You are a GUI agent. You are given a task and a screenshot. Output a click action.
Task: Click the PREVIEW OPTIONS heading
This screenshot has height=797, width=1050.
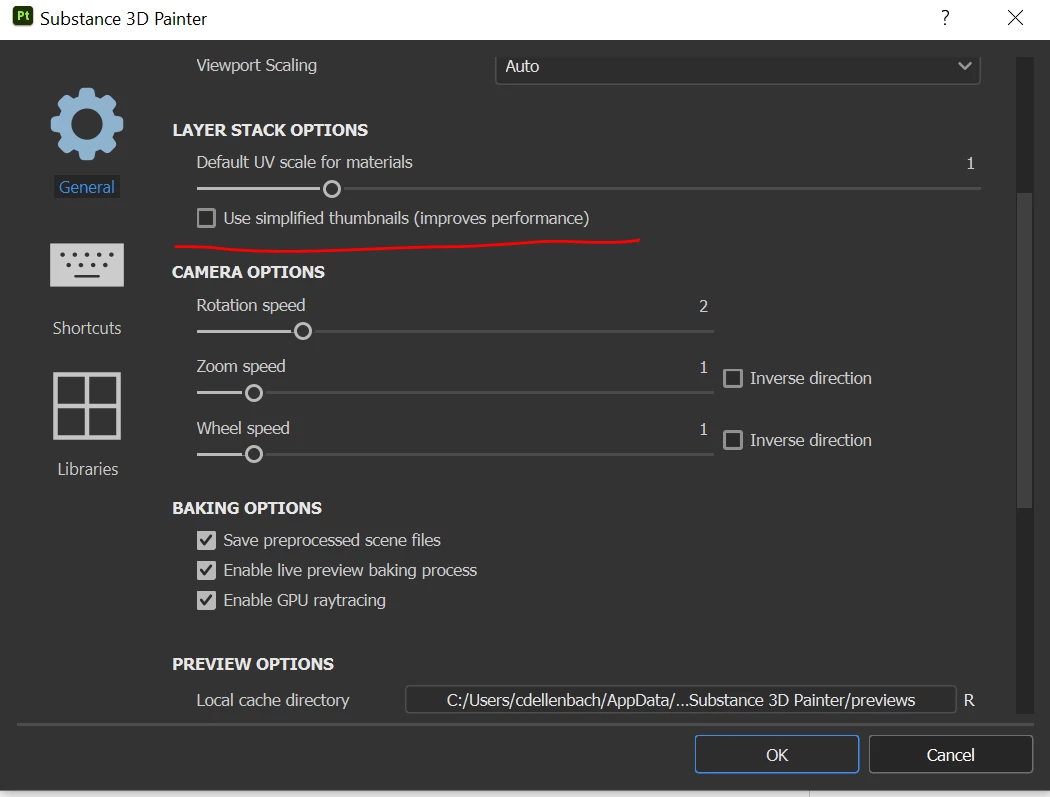(x=253, y=664)
